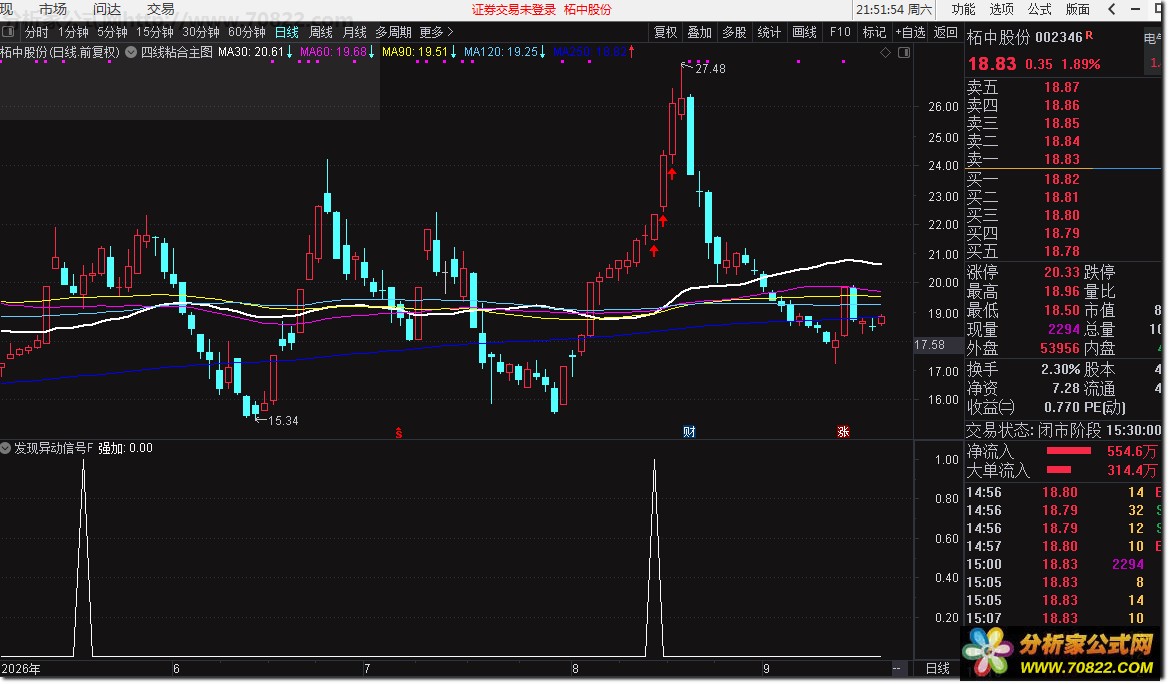Switch to the 周线 period tab

pyautogui.click(x=321, y=32)
